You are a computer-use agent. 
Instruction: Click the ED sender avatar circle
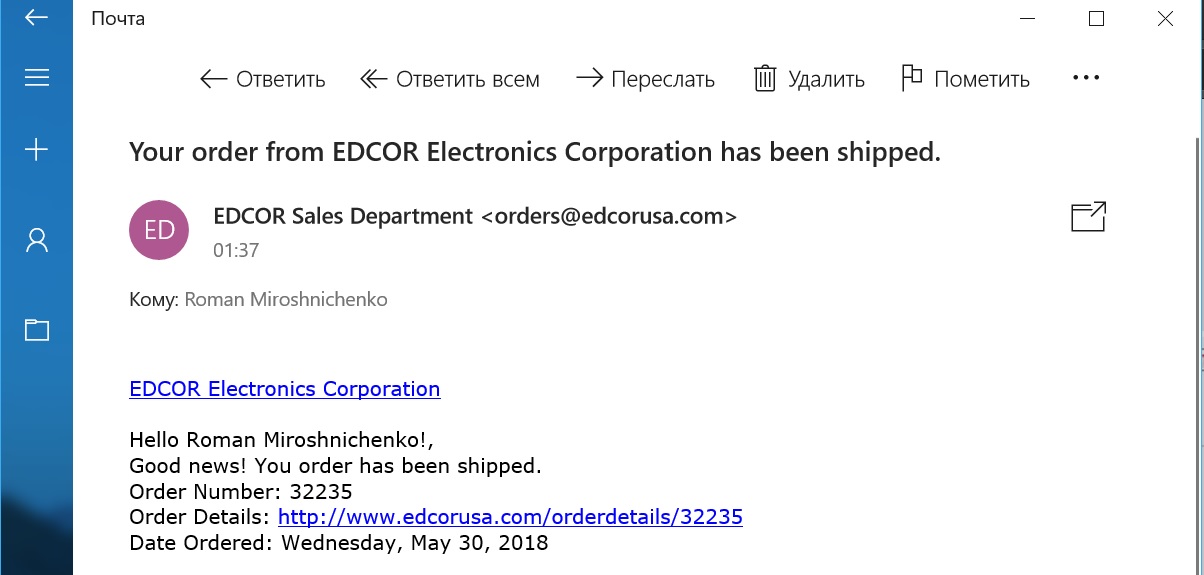160,229
